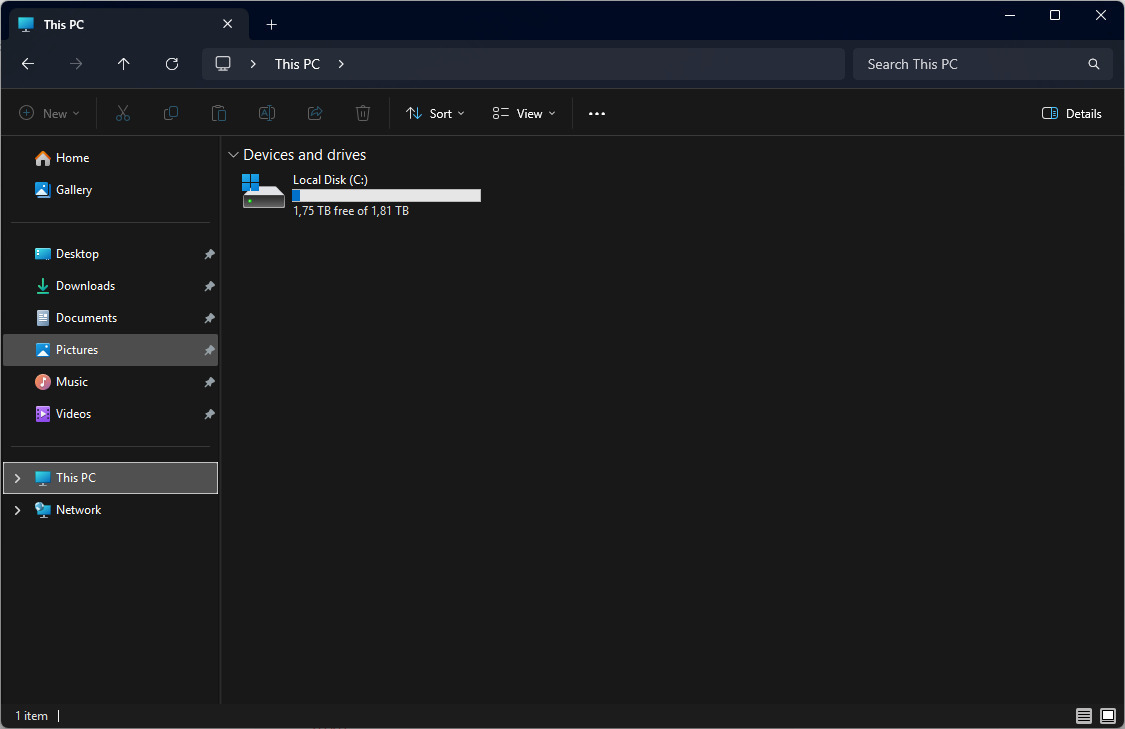This screenshot has height=729, width=1125.
Task: Click "1,75 TB free of 1,81 TB" text
Action: tap(351, 211)
